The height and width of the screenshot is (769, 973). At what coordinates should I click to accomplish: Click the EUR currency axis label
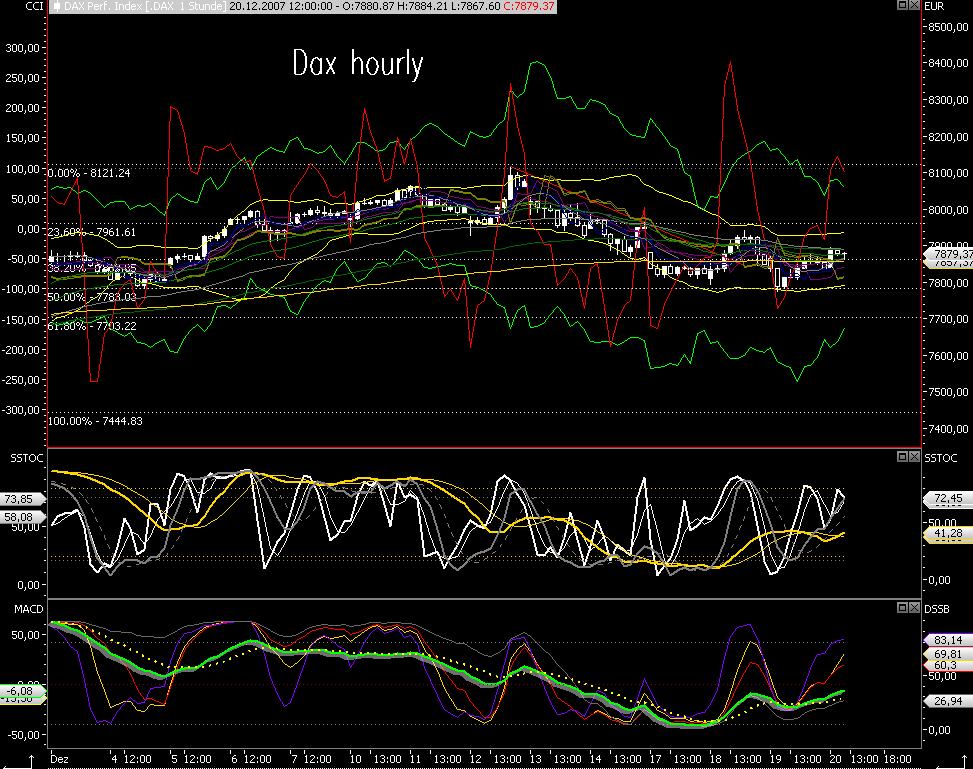tap(934, 6)
